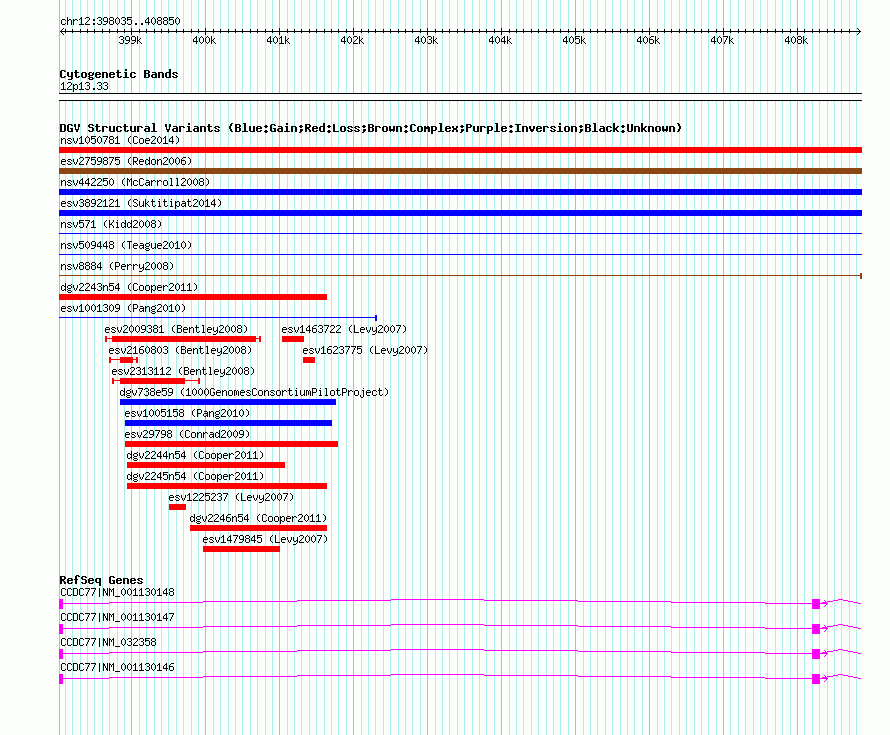Open esv1463722 (Levy2007) label

344,329
